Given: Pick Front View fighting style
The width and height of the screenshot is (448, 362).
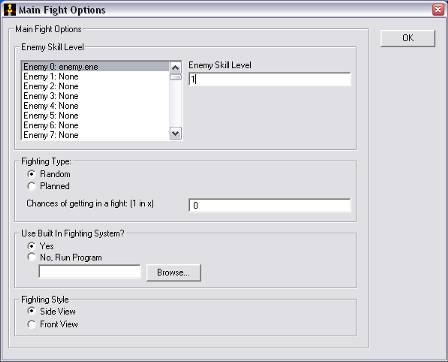Looking at the screenshot, I should coord(31,324).
